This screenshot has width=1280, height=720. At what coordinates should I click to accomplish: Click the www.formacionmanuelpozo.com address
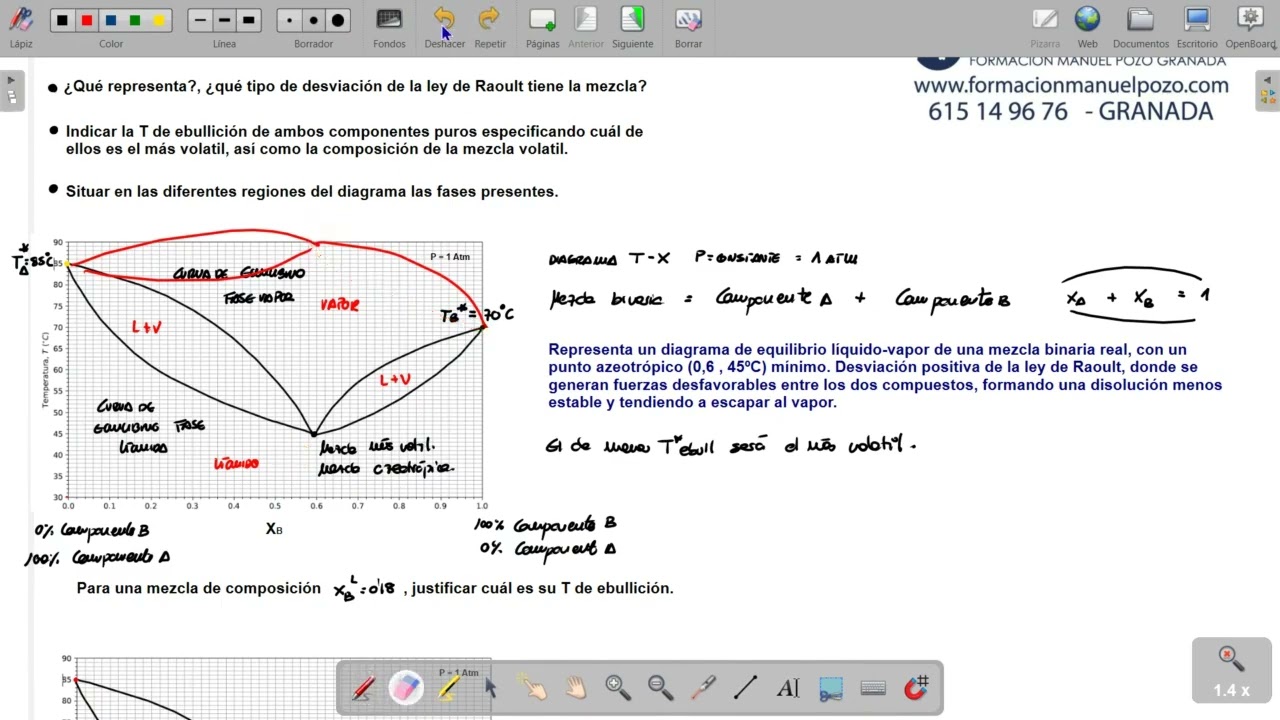click(x=1071, y=86)
